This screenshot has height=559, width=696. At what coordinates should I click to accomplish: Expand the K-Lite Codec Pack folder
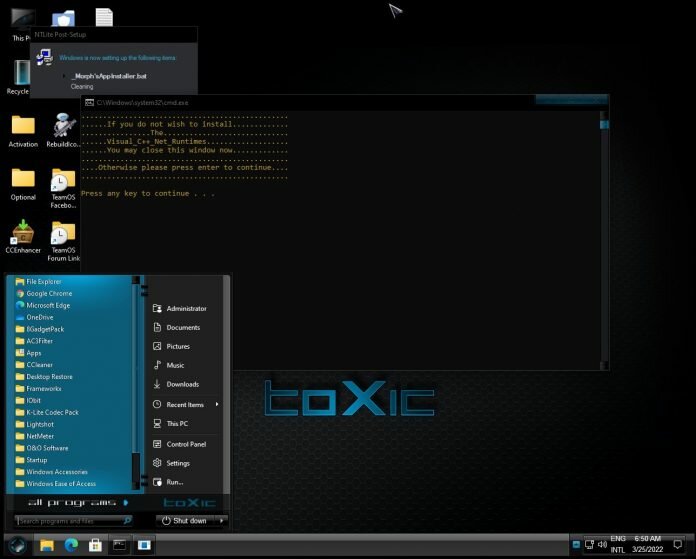click(47, 412)
